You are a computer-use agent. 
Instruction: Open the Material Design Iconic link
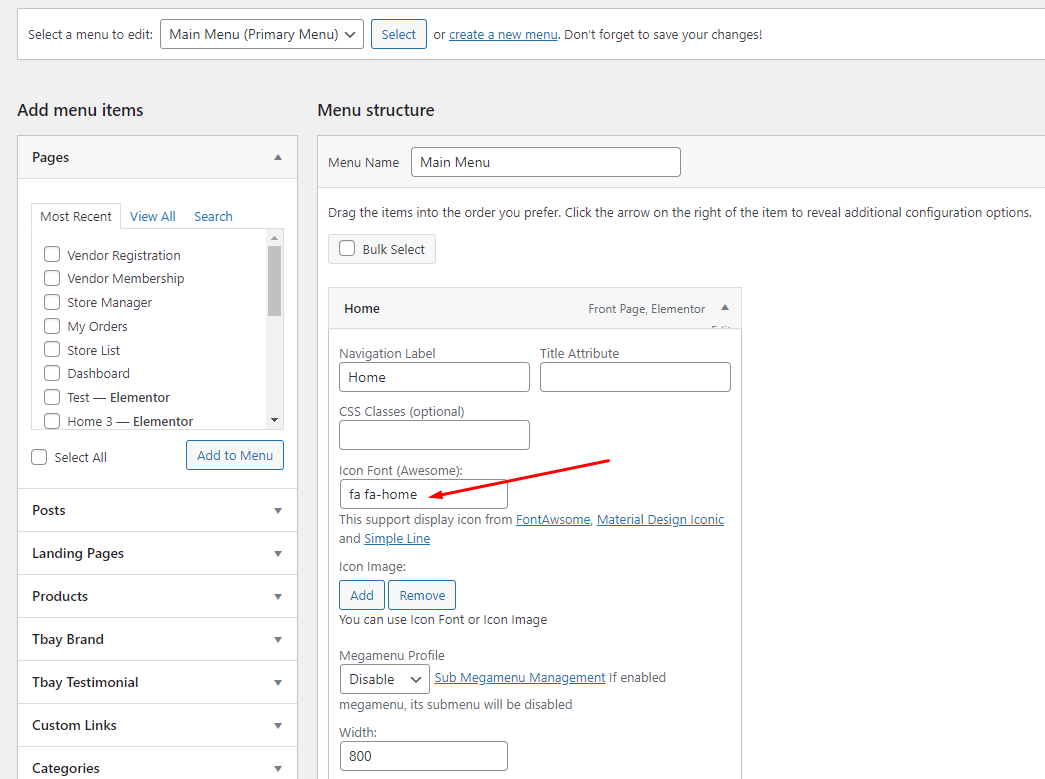pyautogui.click(x=660, y=520)
